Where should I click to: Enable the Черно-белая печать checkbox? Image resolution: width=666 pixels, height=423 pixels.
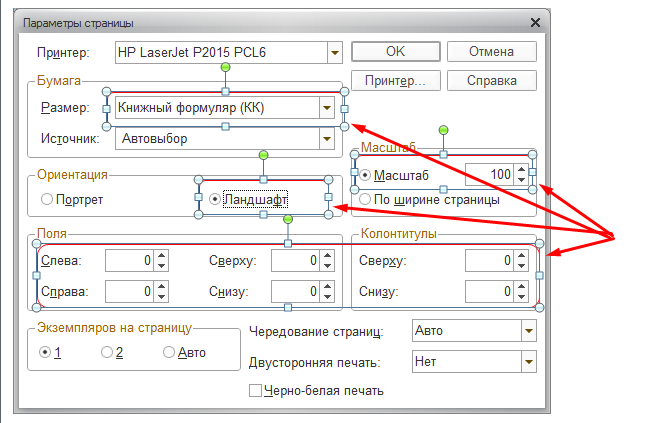255,390
